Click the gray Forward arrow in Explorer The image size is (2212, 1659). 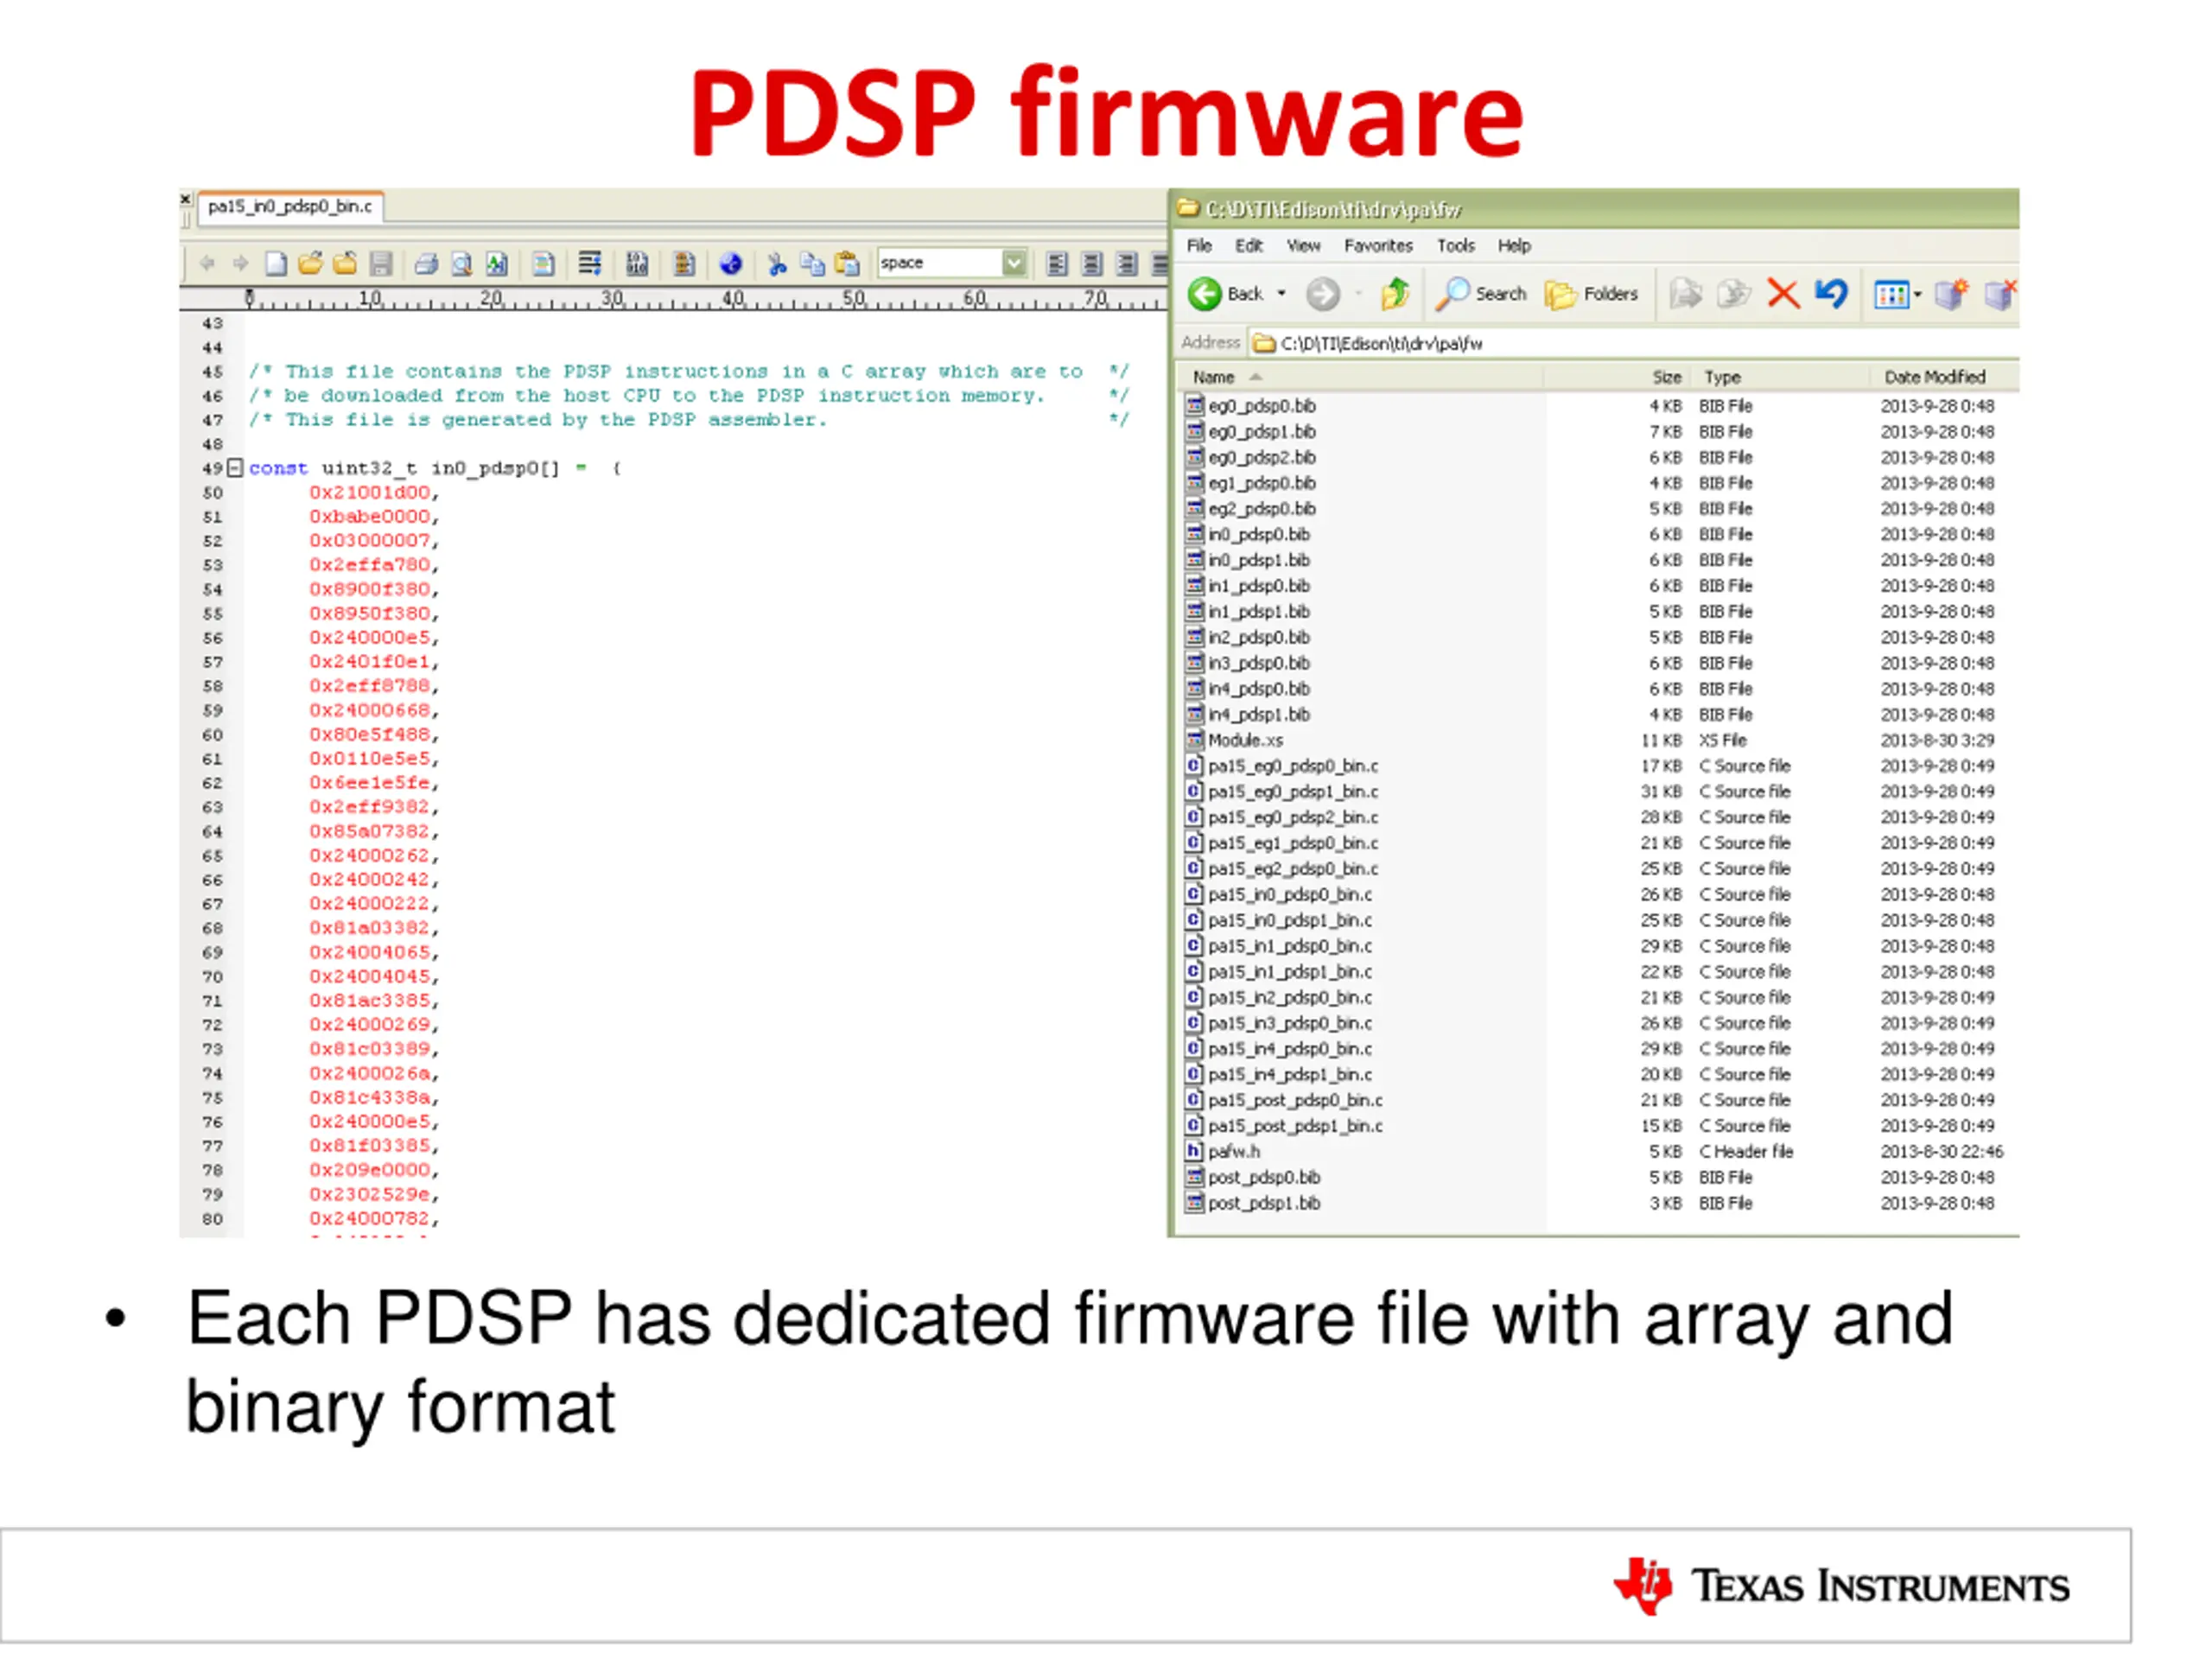coord(1323,294)
